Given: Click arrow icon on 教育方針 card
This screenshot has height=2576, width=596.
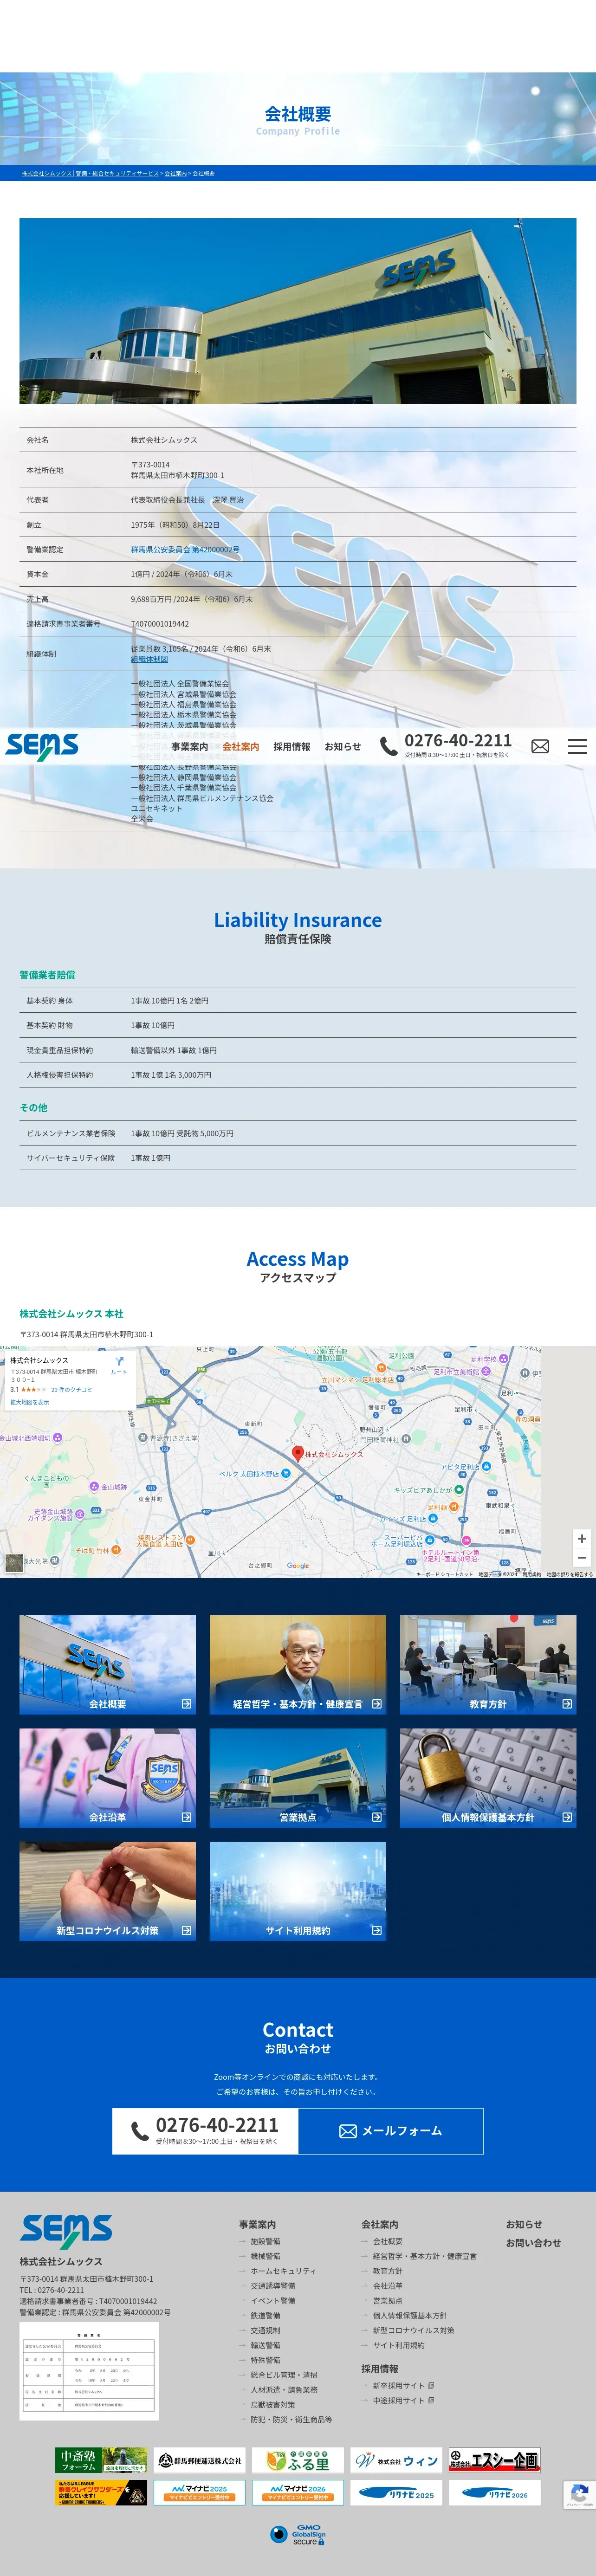Looking at the screenshot, I should 567,1704.
